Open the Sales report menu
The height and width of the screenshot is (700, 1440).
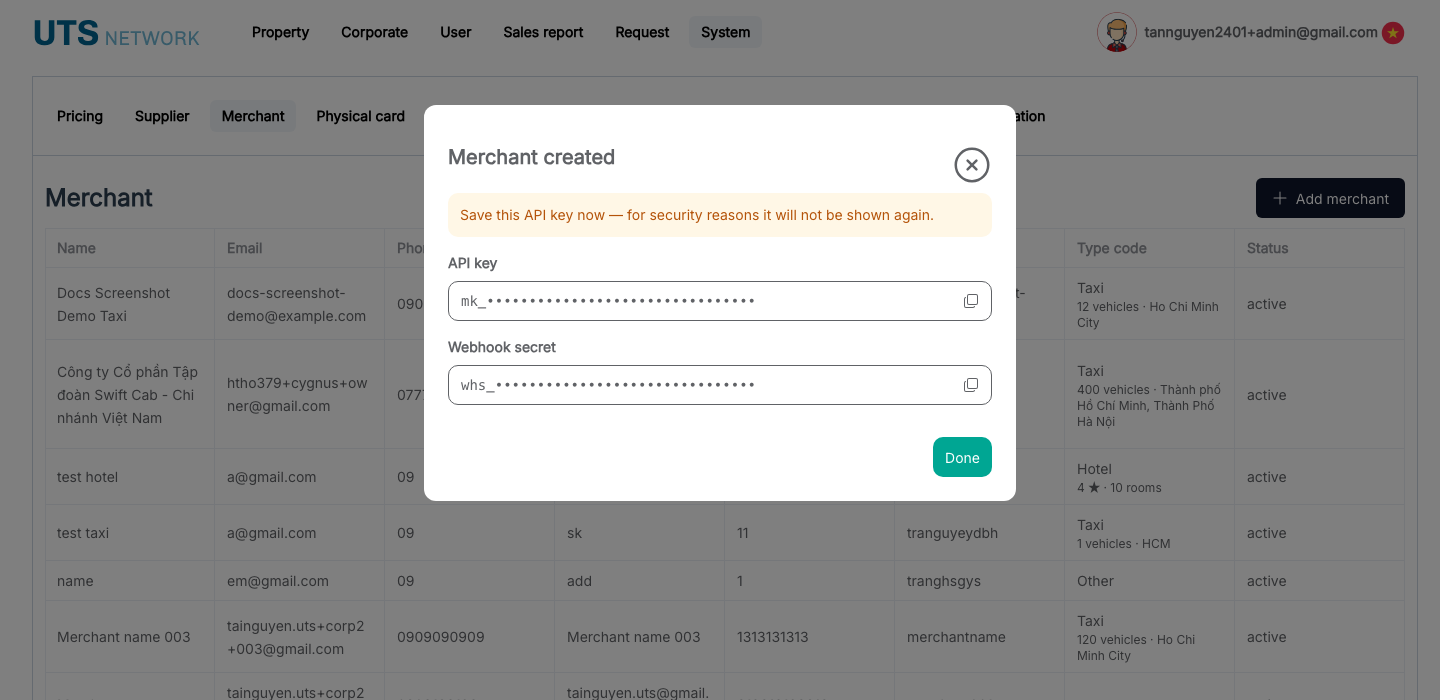(543, 32)
